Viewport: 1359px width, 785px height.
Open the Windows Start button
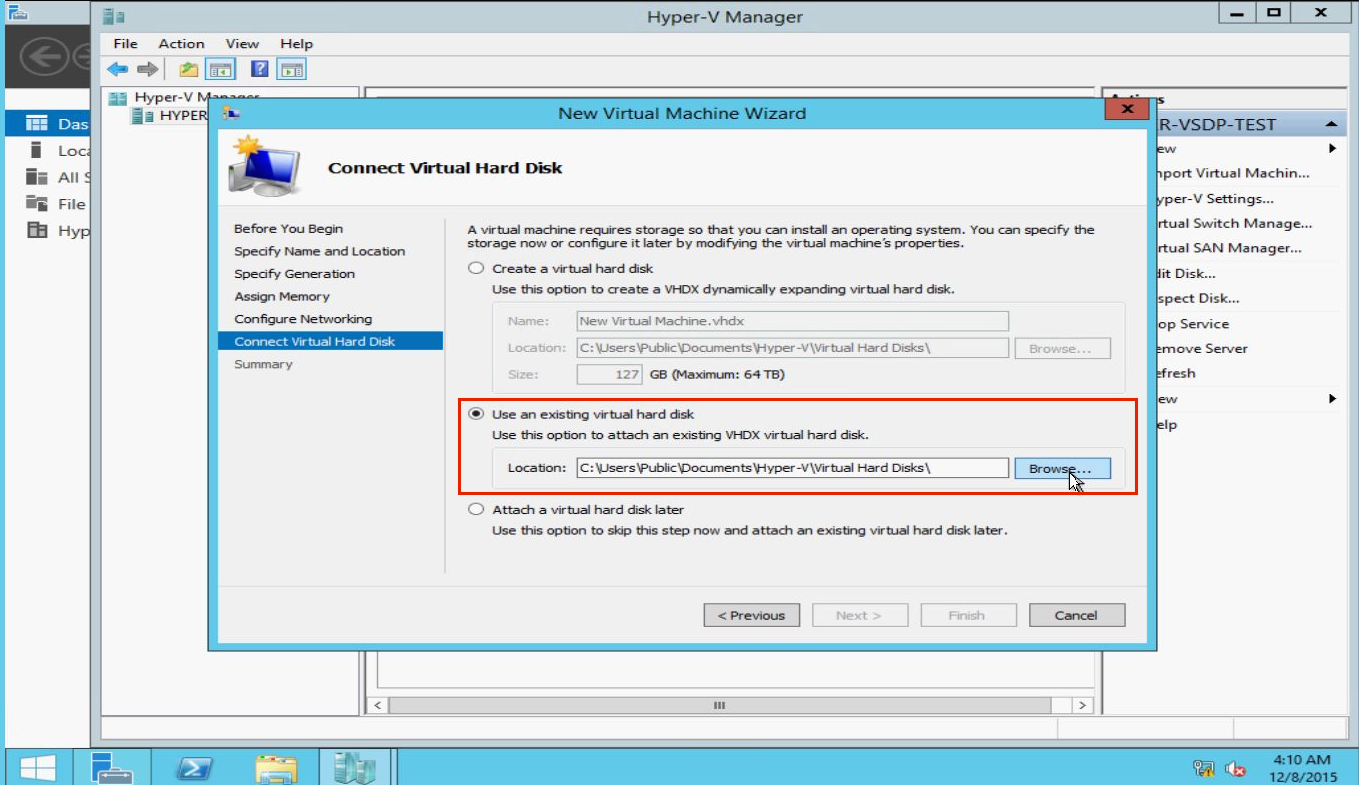click(38, 768)
